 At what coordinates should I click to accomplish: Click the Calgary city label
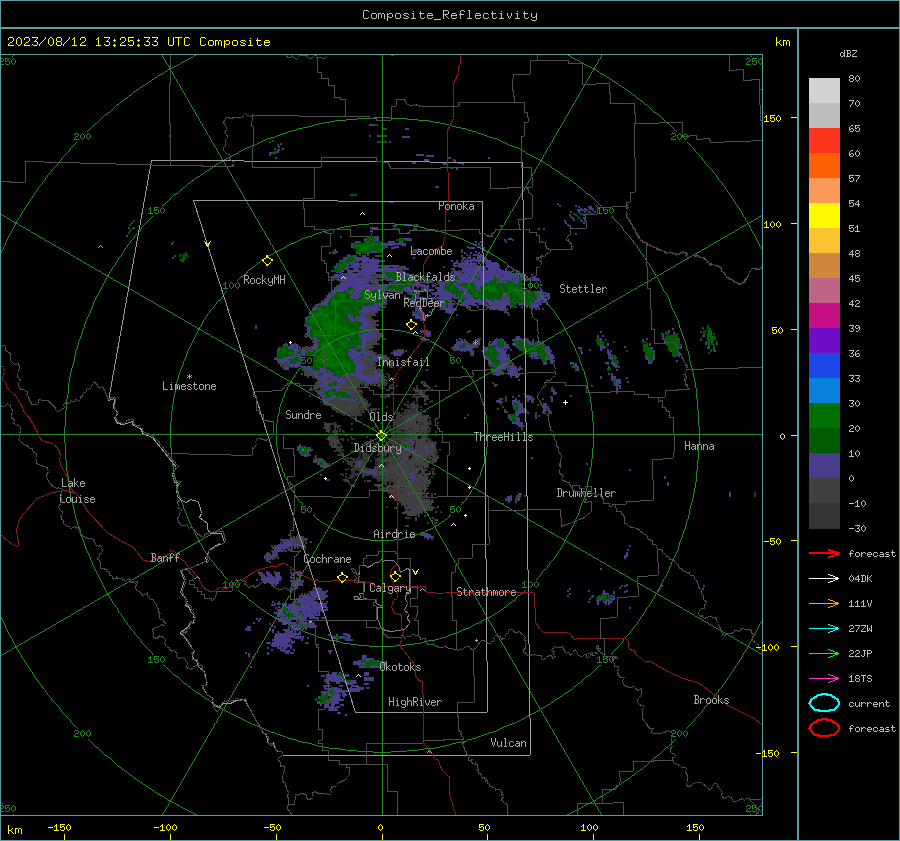click(390, 588)
